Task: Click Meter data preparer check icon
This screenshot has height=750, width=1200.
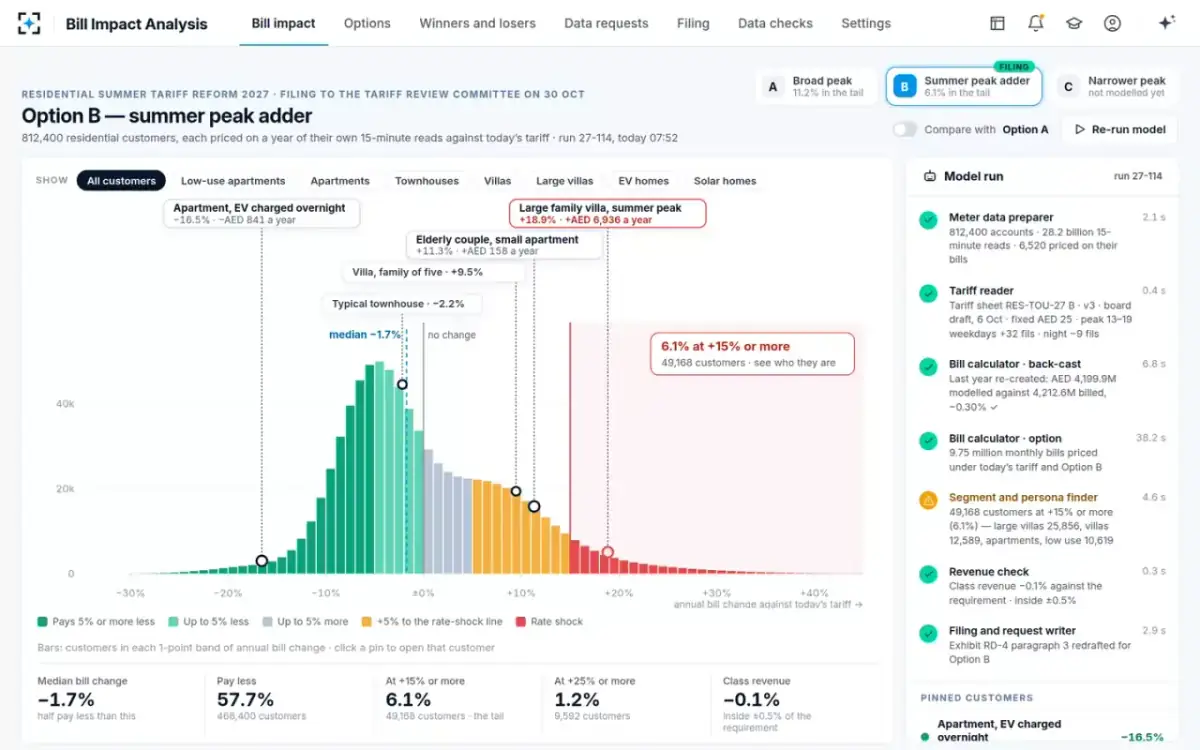Action: click(x=929, y=219)
